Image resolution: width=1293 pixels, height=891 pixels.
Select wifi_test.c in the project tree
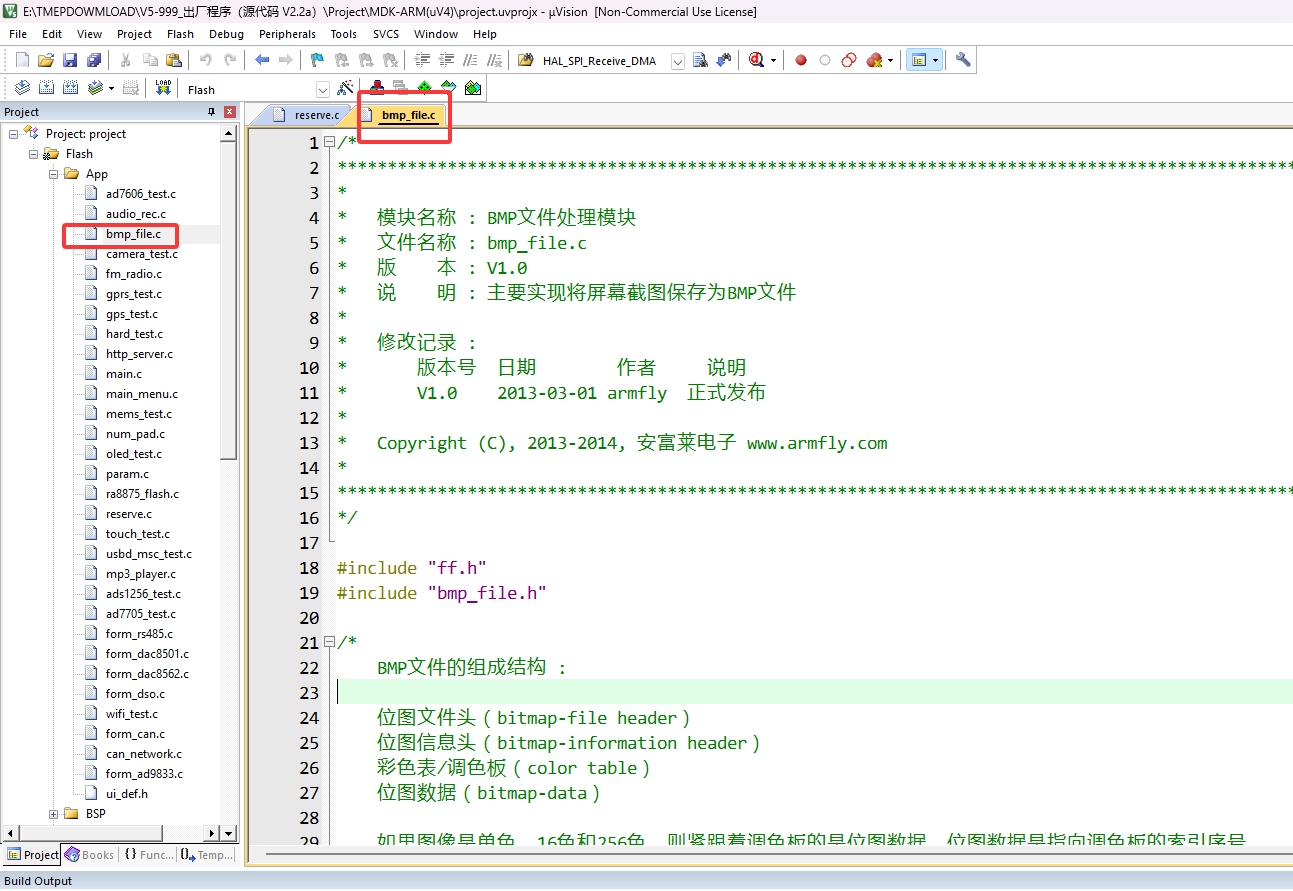(132, 714)
